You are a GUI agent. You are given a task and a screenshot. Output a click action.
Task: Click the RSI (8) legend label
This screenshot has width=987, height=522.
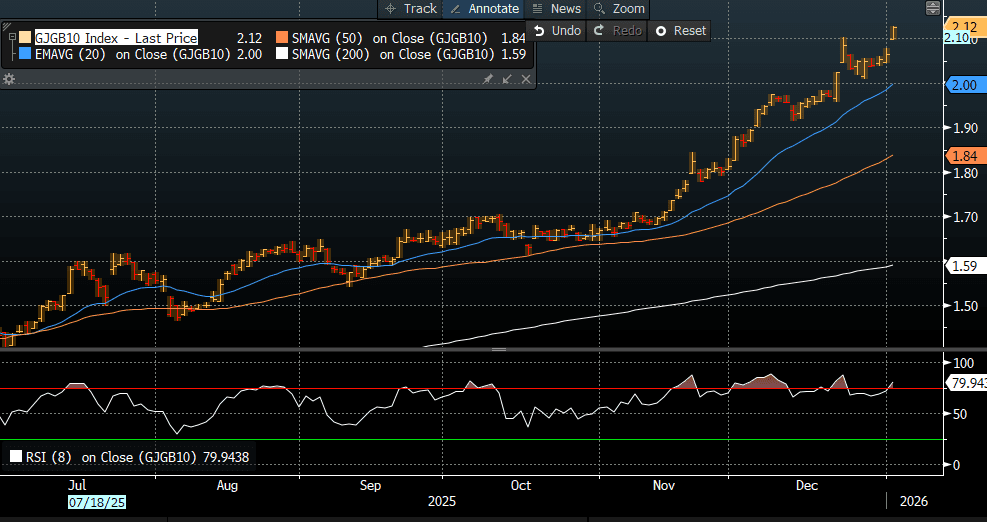click(x=46, y=456)
